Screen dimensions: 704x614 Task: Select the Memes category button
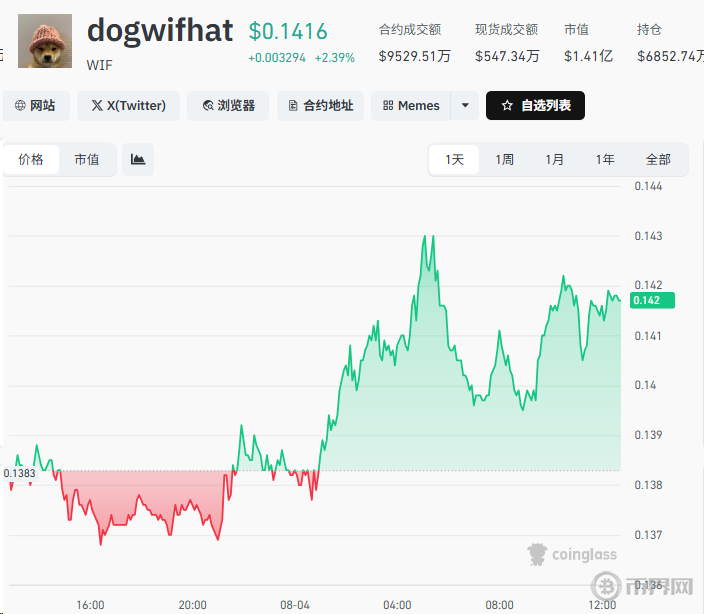click(411, 105)
